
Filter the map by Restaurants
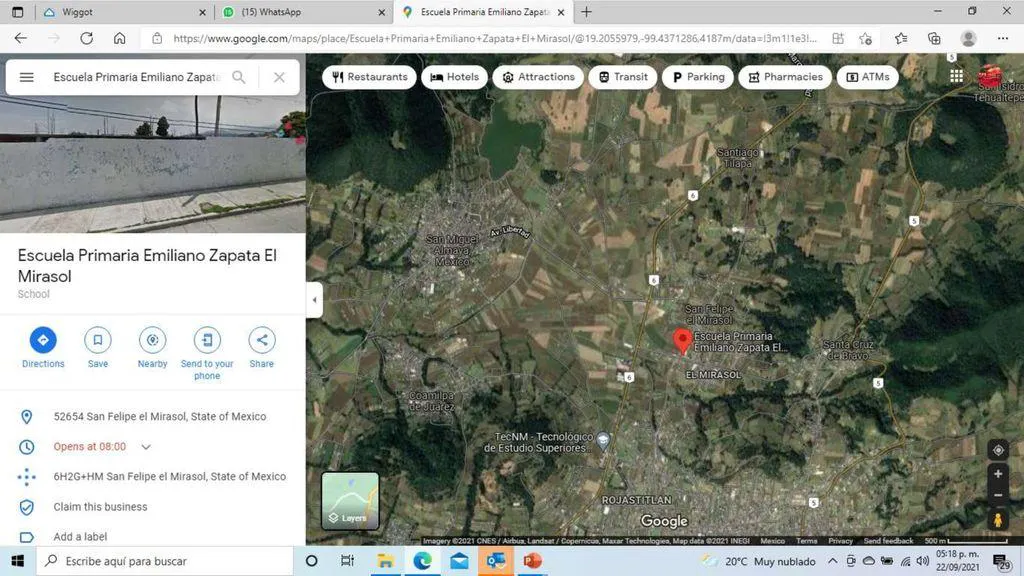coord(370,77)
